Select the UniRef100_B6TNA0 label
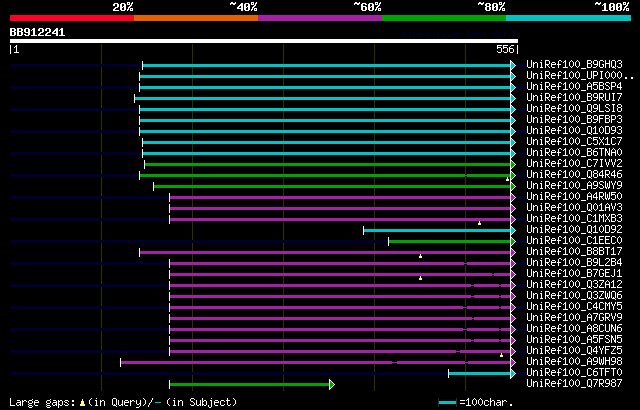The width and height of the screenshot is (640, 410). click(574, 153)
